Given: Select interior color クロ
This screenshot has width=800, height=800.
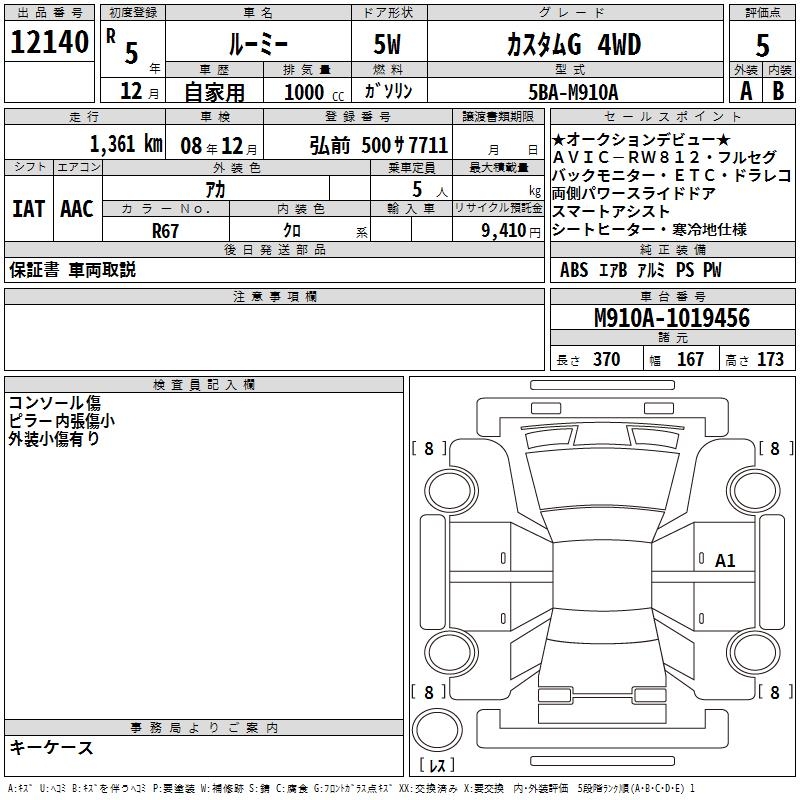Looking at the screenshot, I should pos(292,231).
